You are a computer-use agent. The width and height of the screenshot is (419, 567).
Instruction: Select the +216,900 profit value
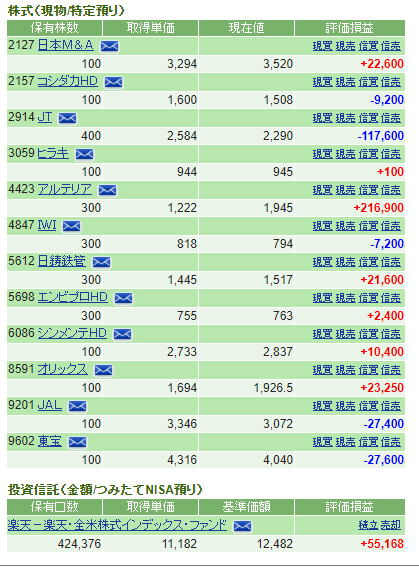[379, 208]
